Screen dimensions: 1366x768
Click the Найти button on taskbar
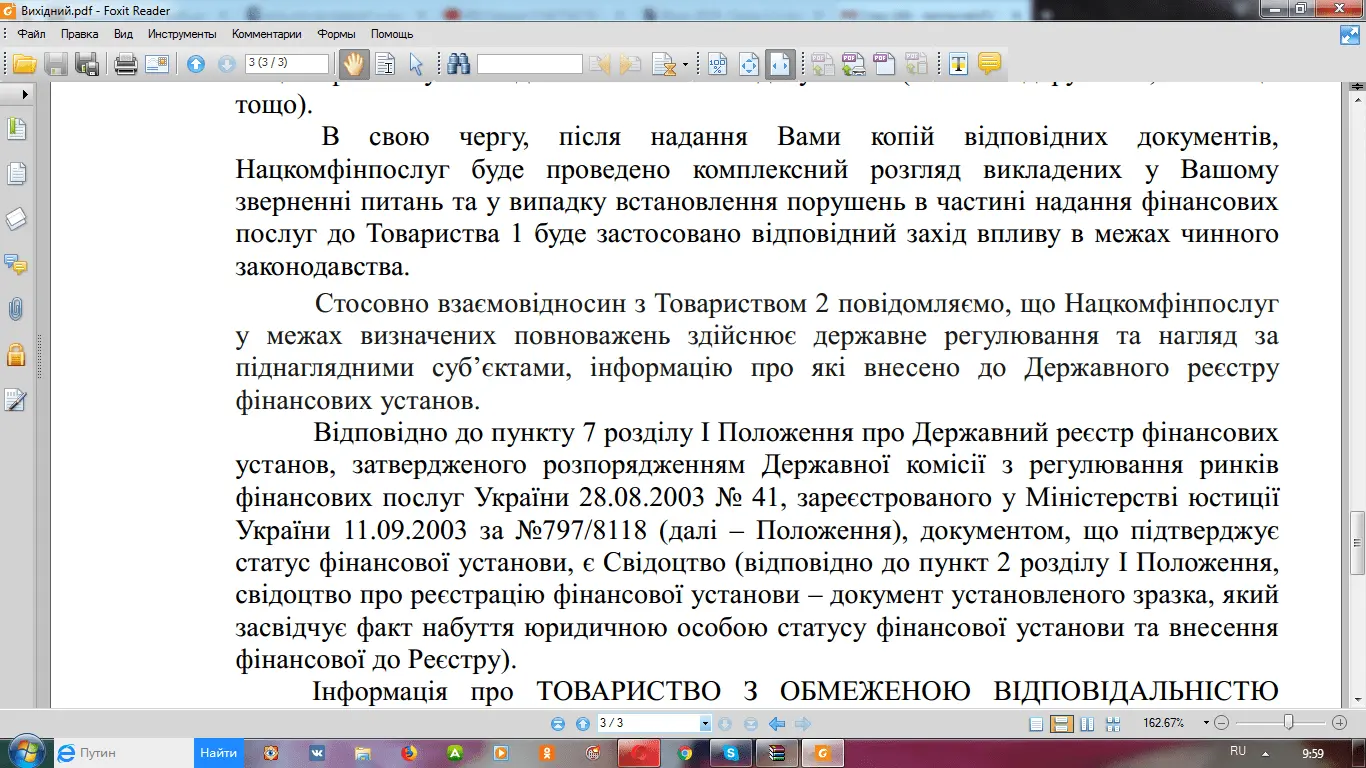pos(218,752)
